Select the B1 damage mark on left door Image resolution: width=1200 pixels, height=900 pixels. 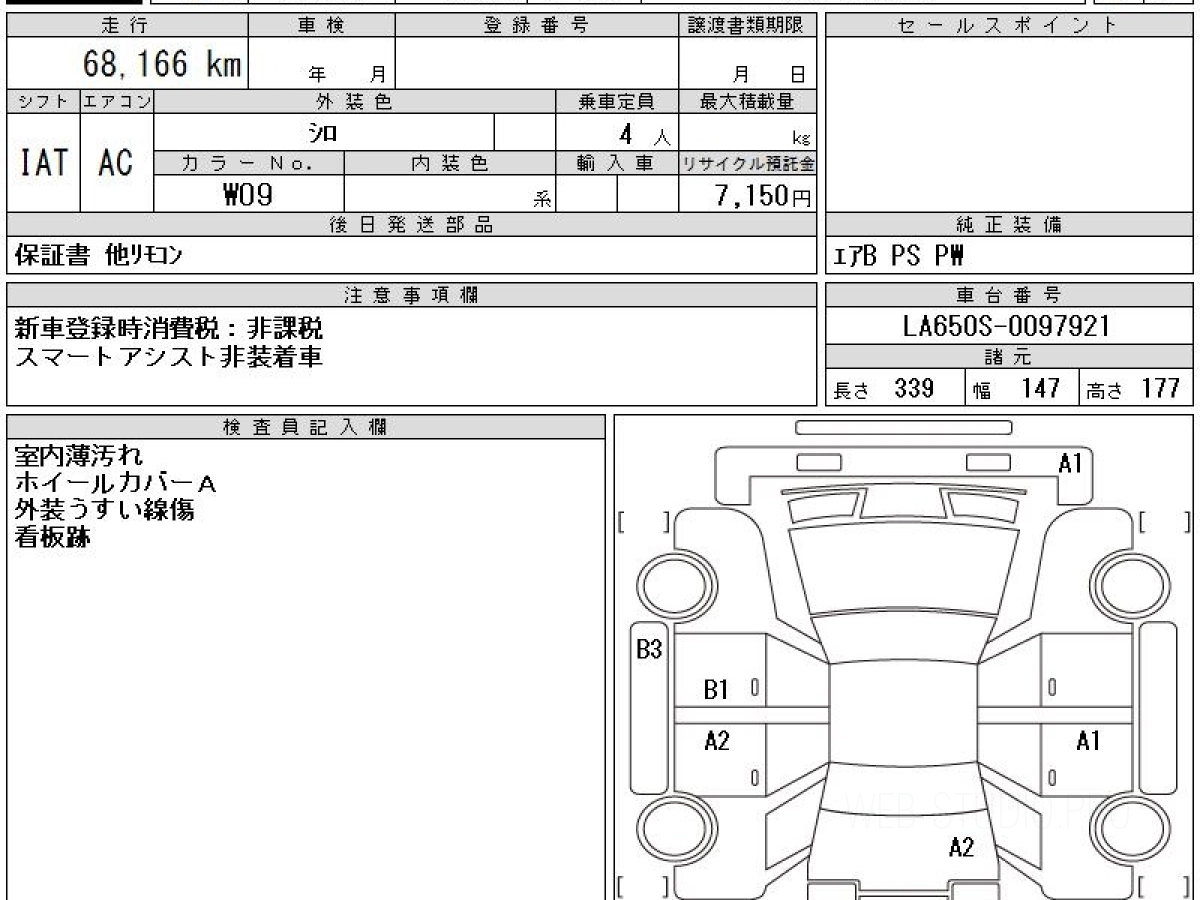716,689
